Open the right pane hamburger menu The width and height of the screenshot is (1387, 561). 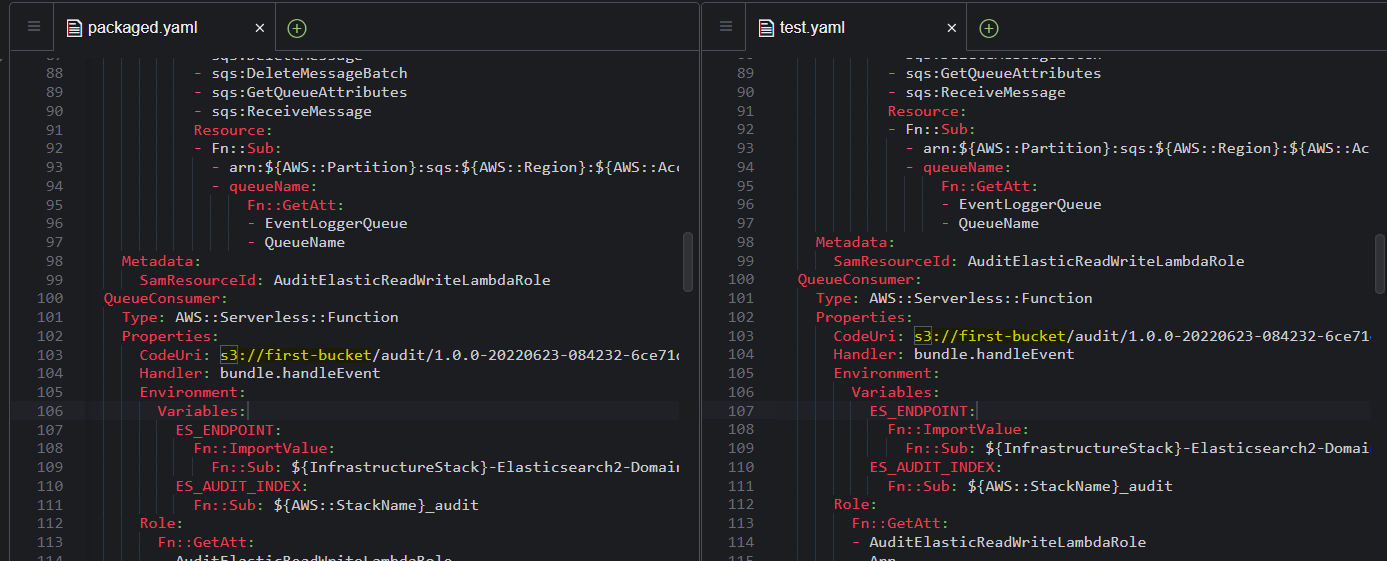point(726,27)
